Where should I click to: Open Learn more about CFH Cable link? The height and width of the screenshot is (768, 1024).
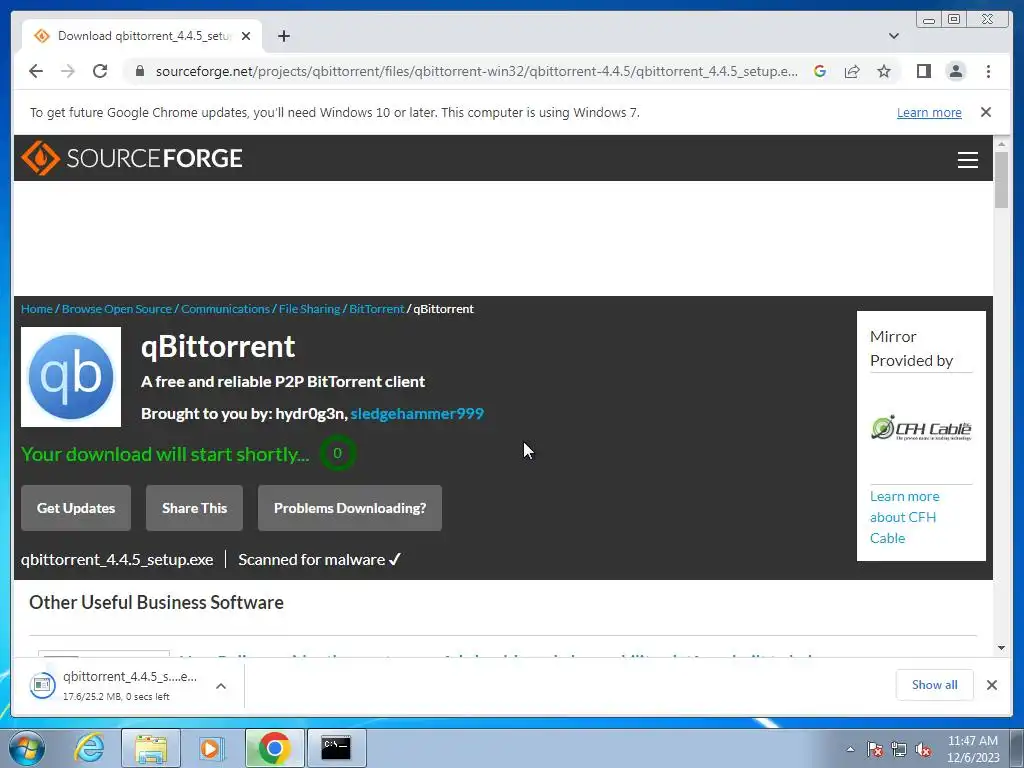[x=904, y=517]
